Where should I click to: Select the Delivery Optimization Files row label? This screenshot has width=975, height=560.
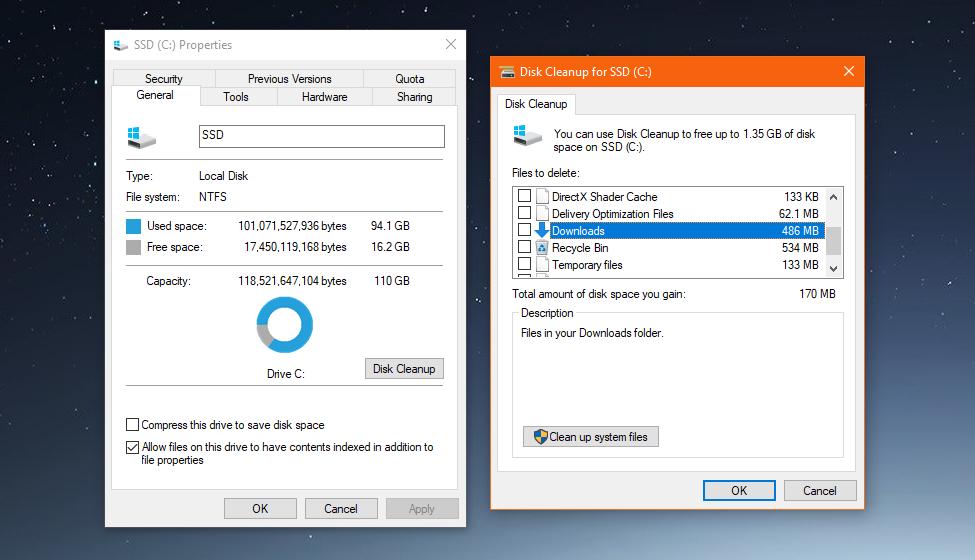click(612, 214)
